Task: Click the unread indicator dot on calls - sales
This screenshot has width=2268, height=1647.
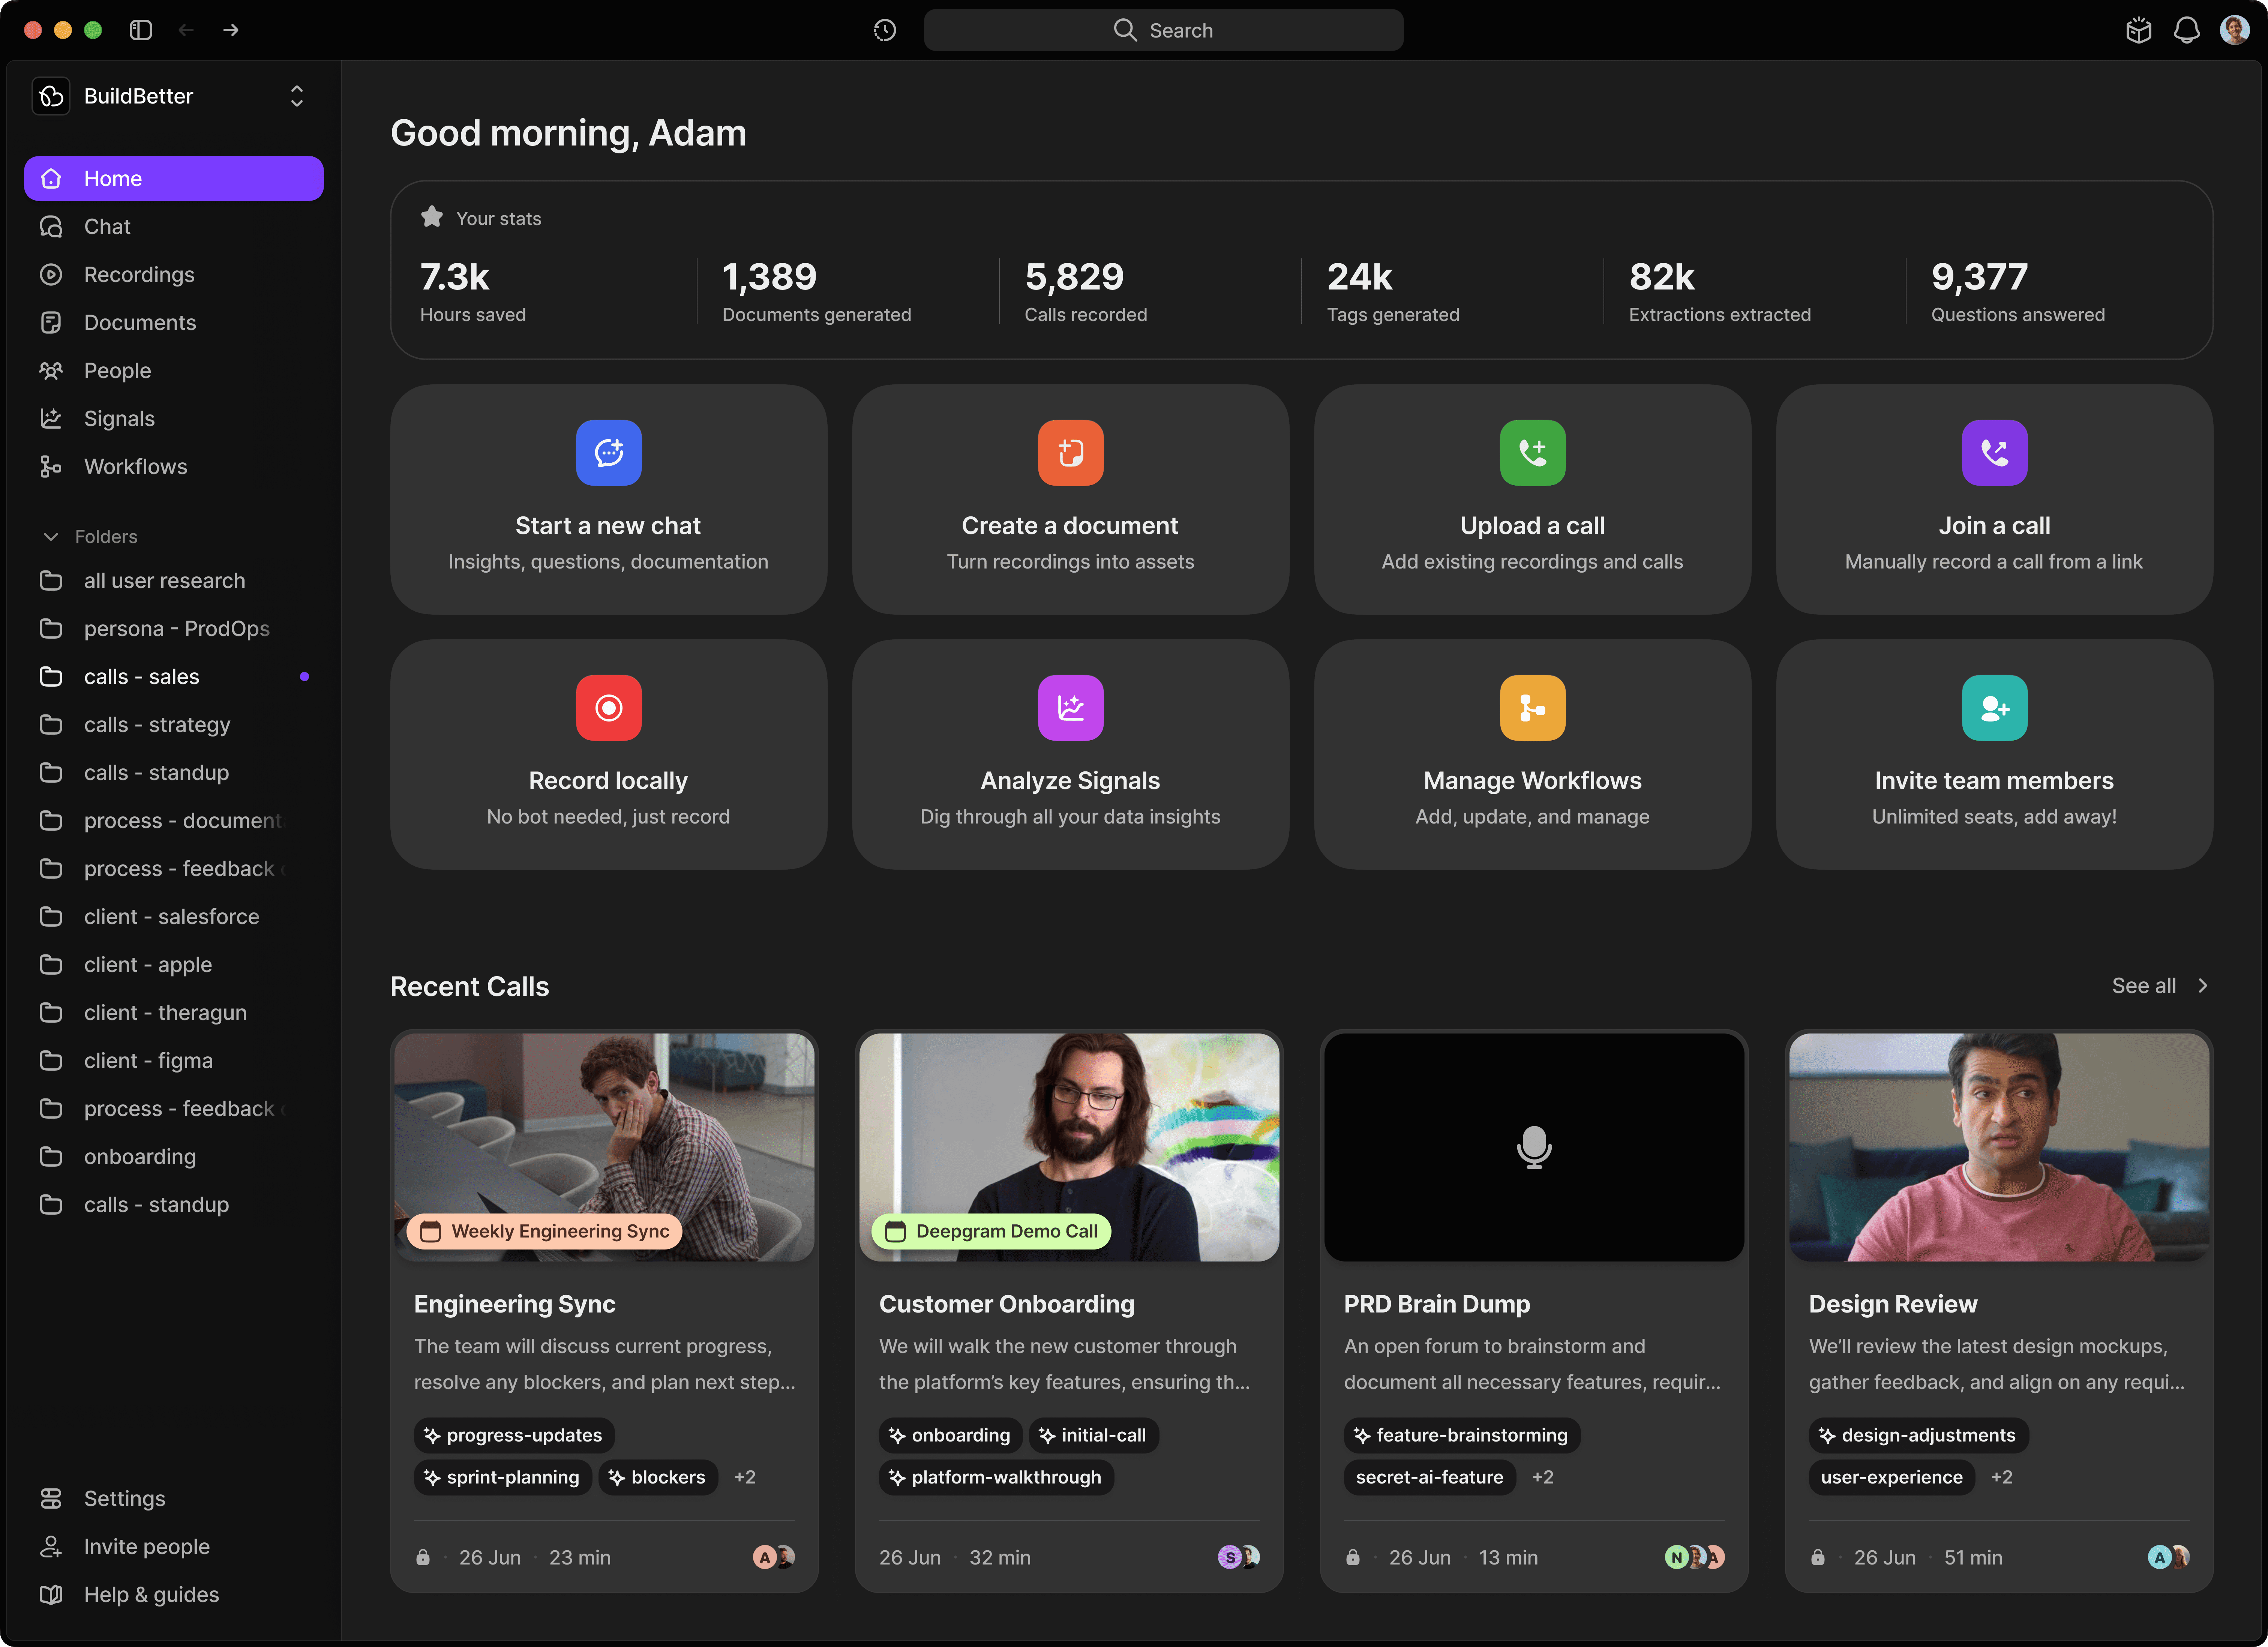Action: (305, 676)
